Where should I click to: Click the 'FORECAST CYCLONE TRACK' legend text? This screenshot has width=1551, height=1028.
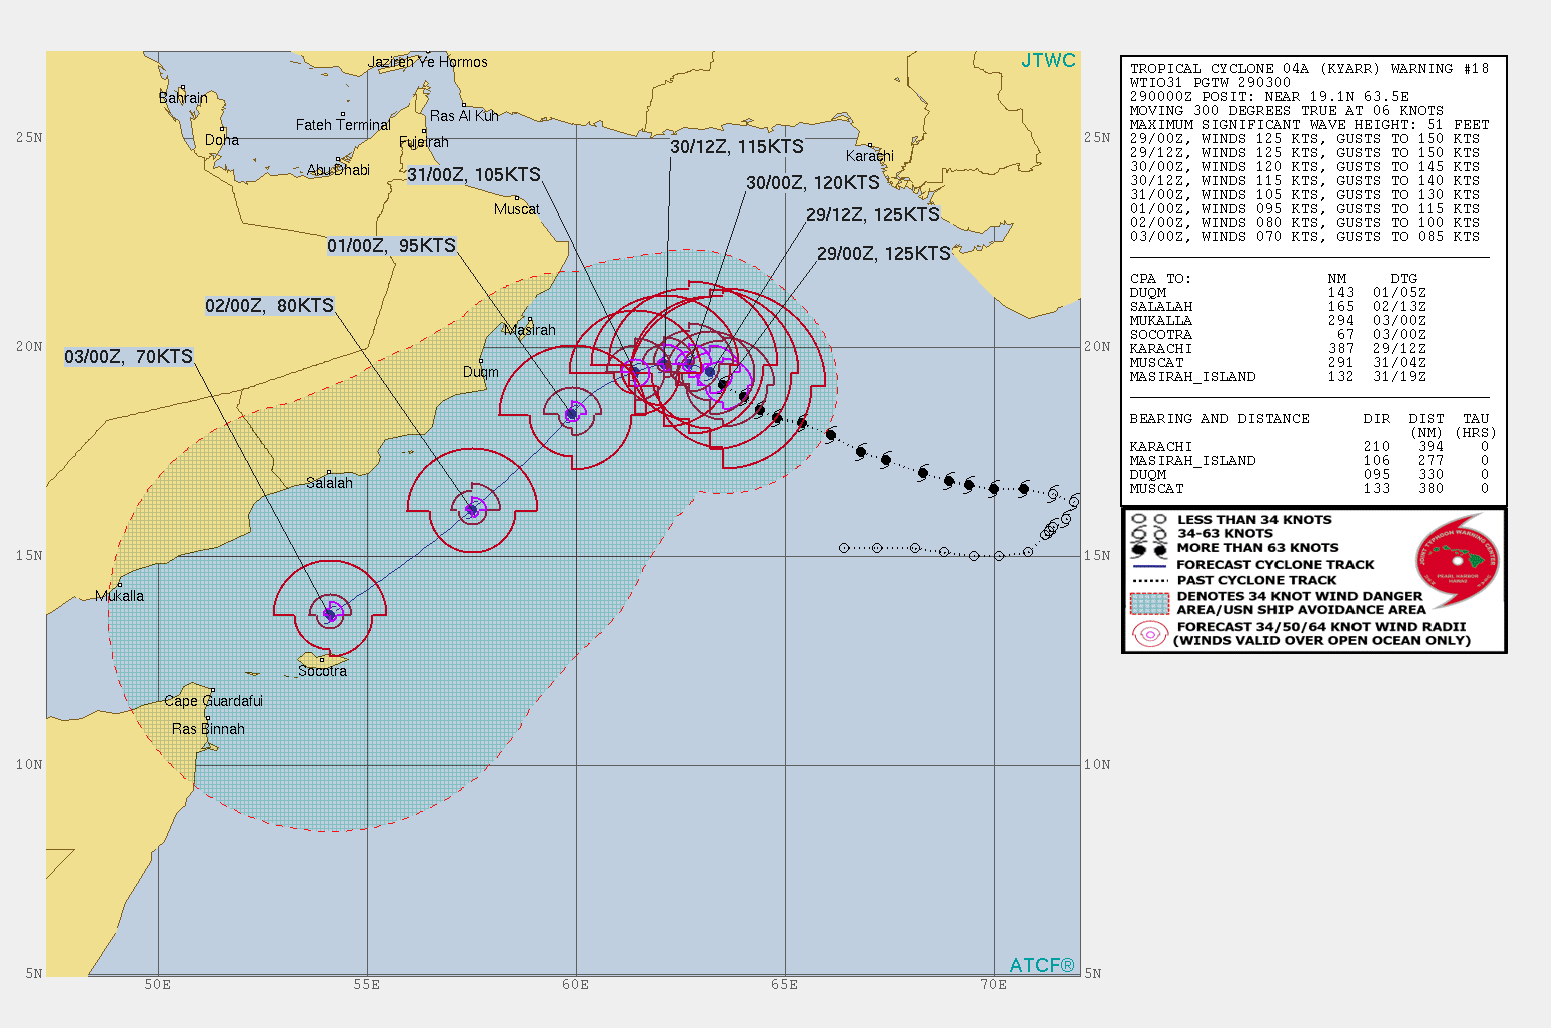pyautogui.click(x=1275, y=565)
